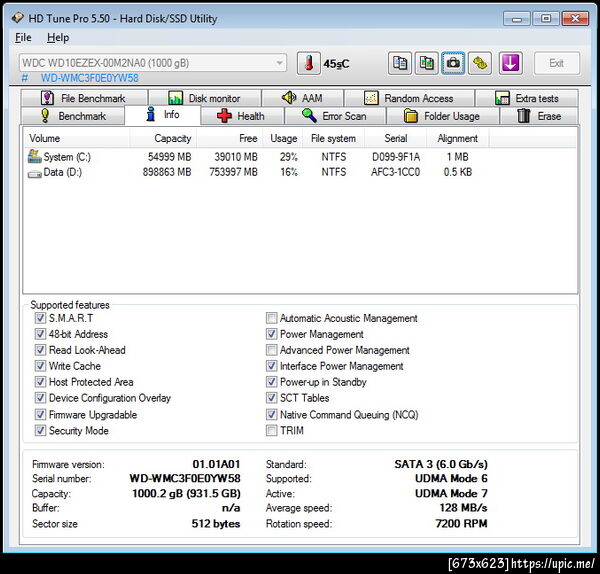Screen dimensions: 600x574
Task: Toggle Advanced Power Management checkbox
Action: tap(271, 350)
